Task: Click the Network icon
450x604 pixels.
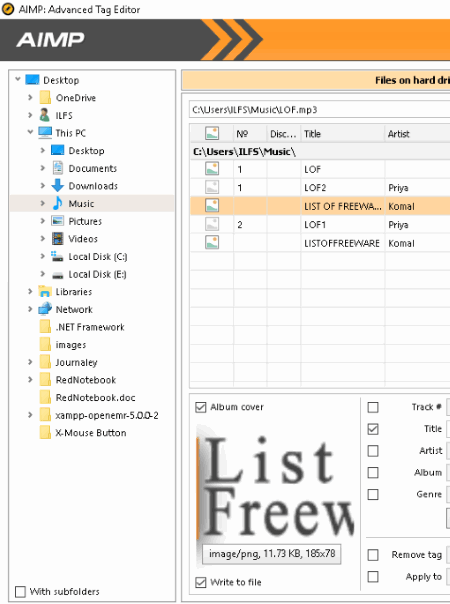Action: tap(45, 309)
